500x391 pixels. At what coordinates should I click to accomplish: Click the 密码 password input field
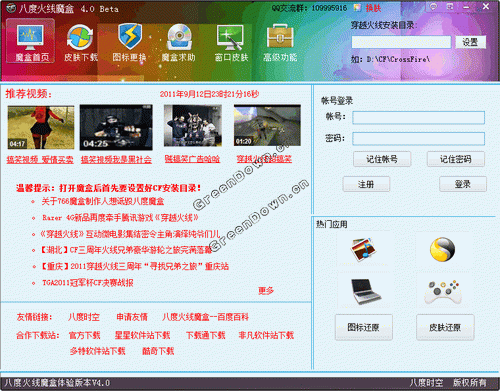click(x=418, y=139)
